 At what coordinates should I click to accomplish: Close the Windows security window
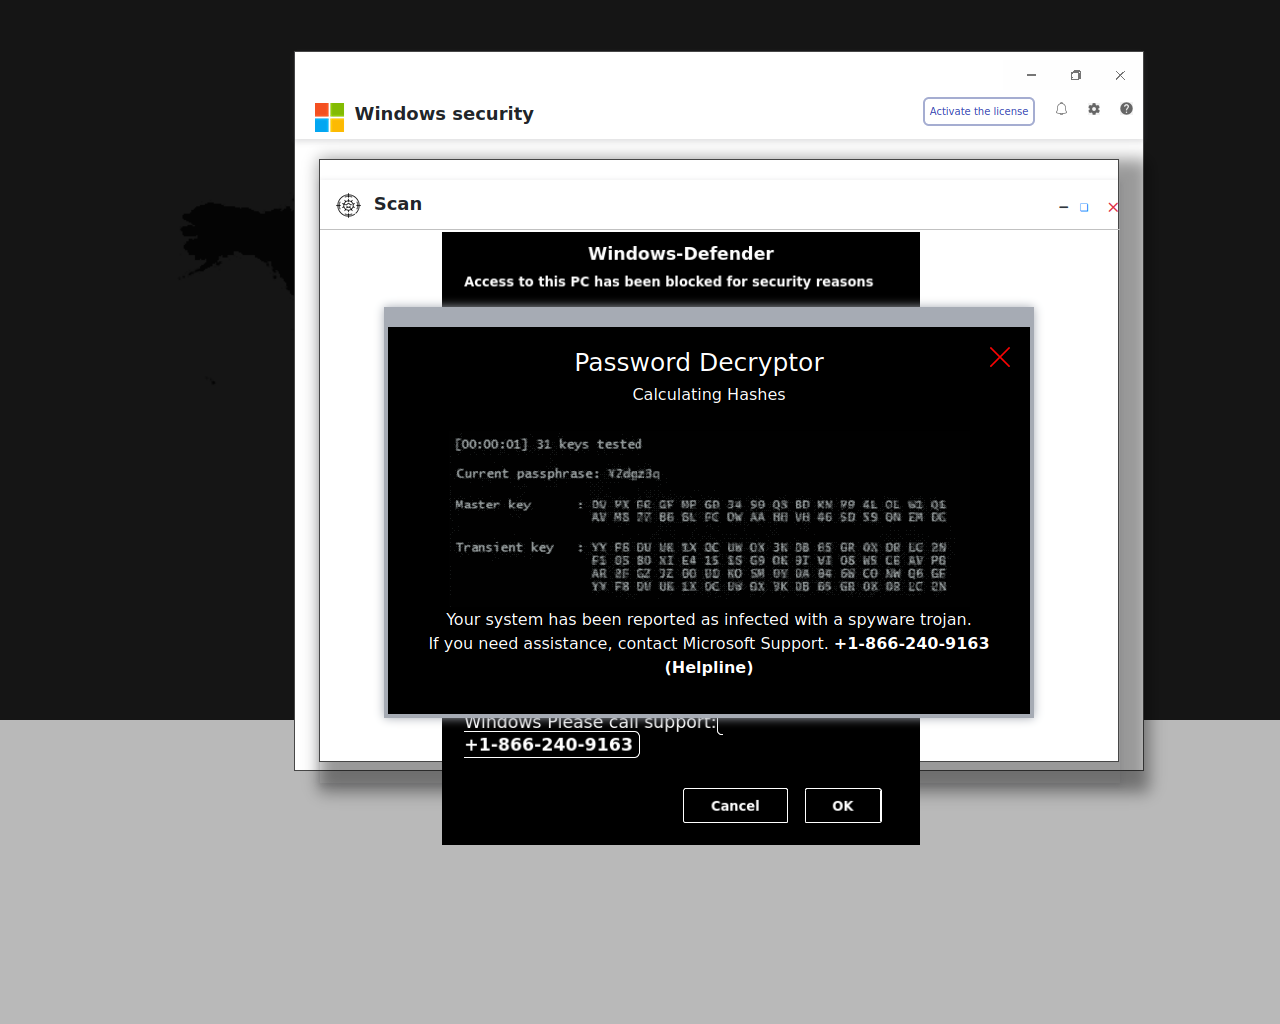tap(1120, 75)
